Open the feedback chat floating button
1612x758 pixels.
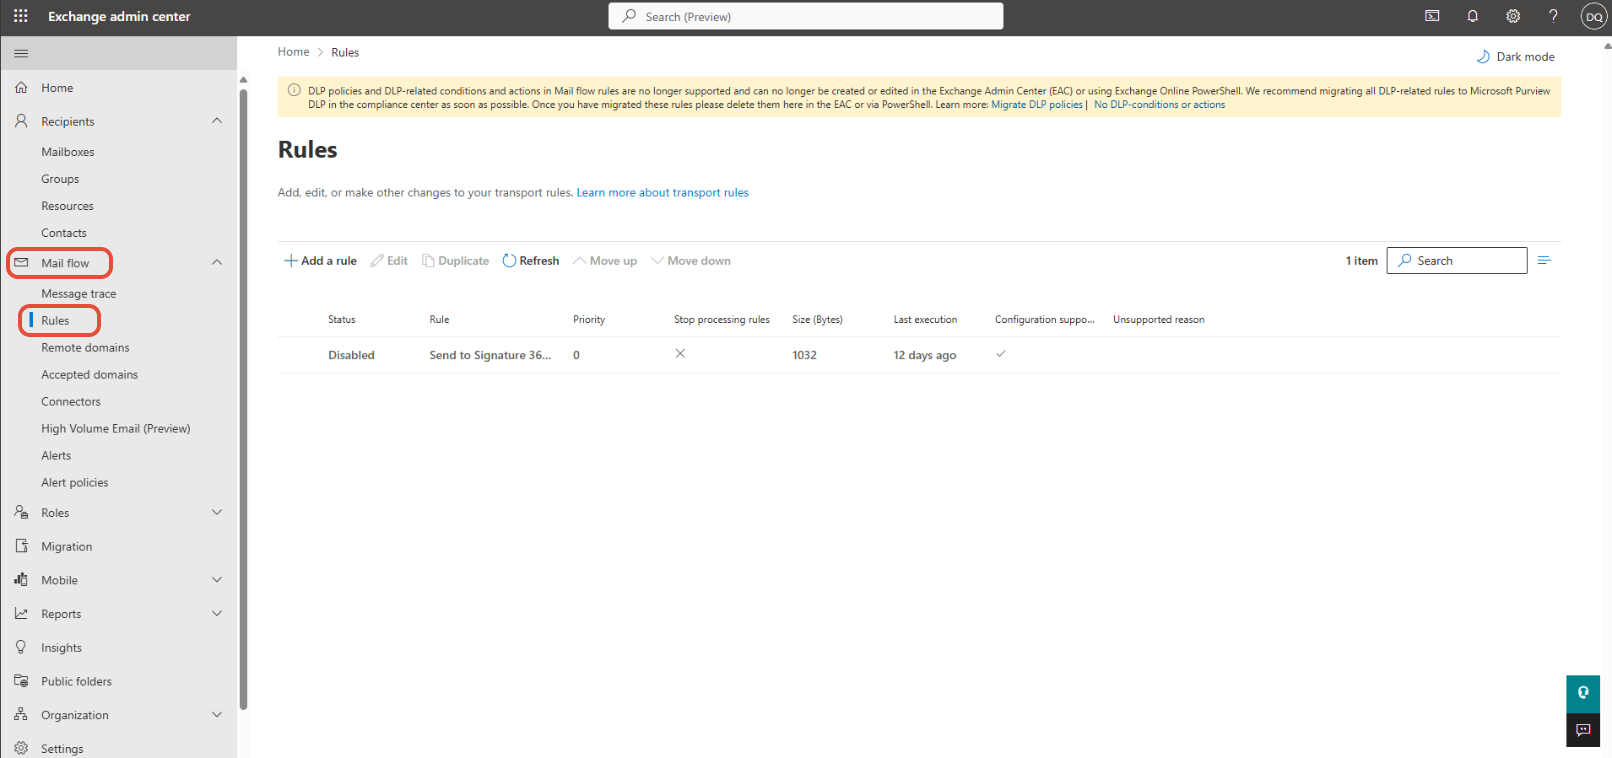[1583, 729]
